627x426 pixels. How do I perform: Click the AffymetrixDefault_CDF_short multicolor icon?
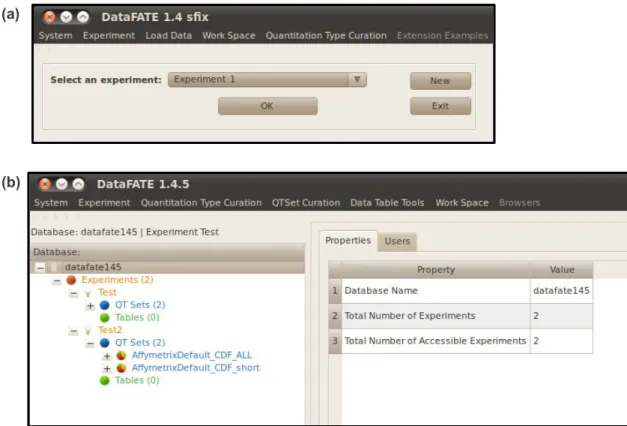(x=121, y=368)
